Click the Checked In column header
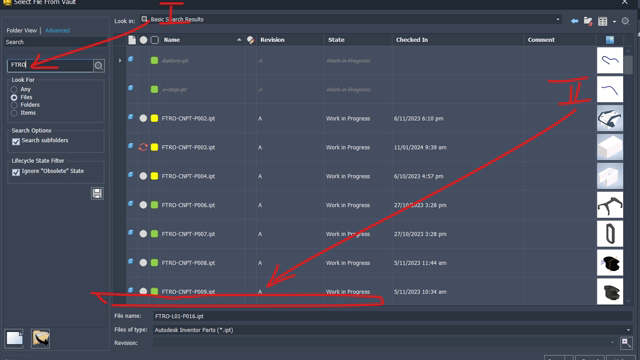The height and width of the screenshot is (360, 640). [x=412, y=40]
